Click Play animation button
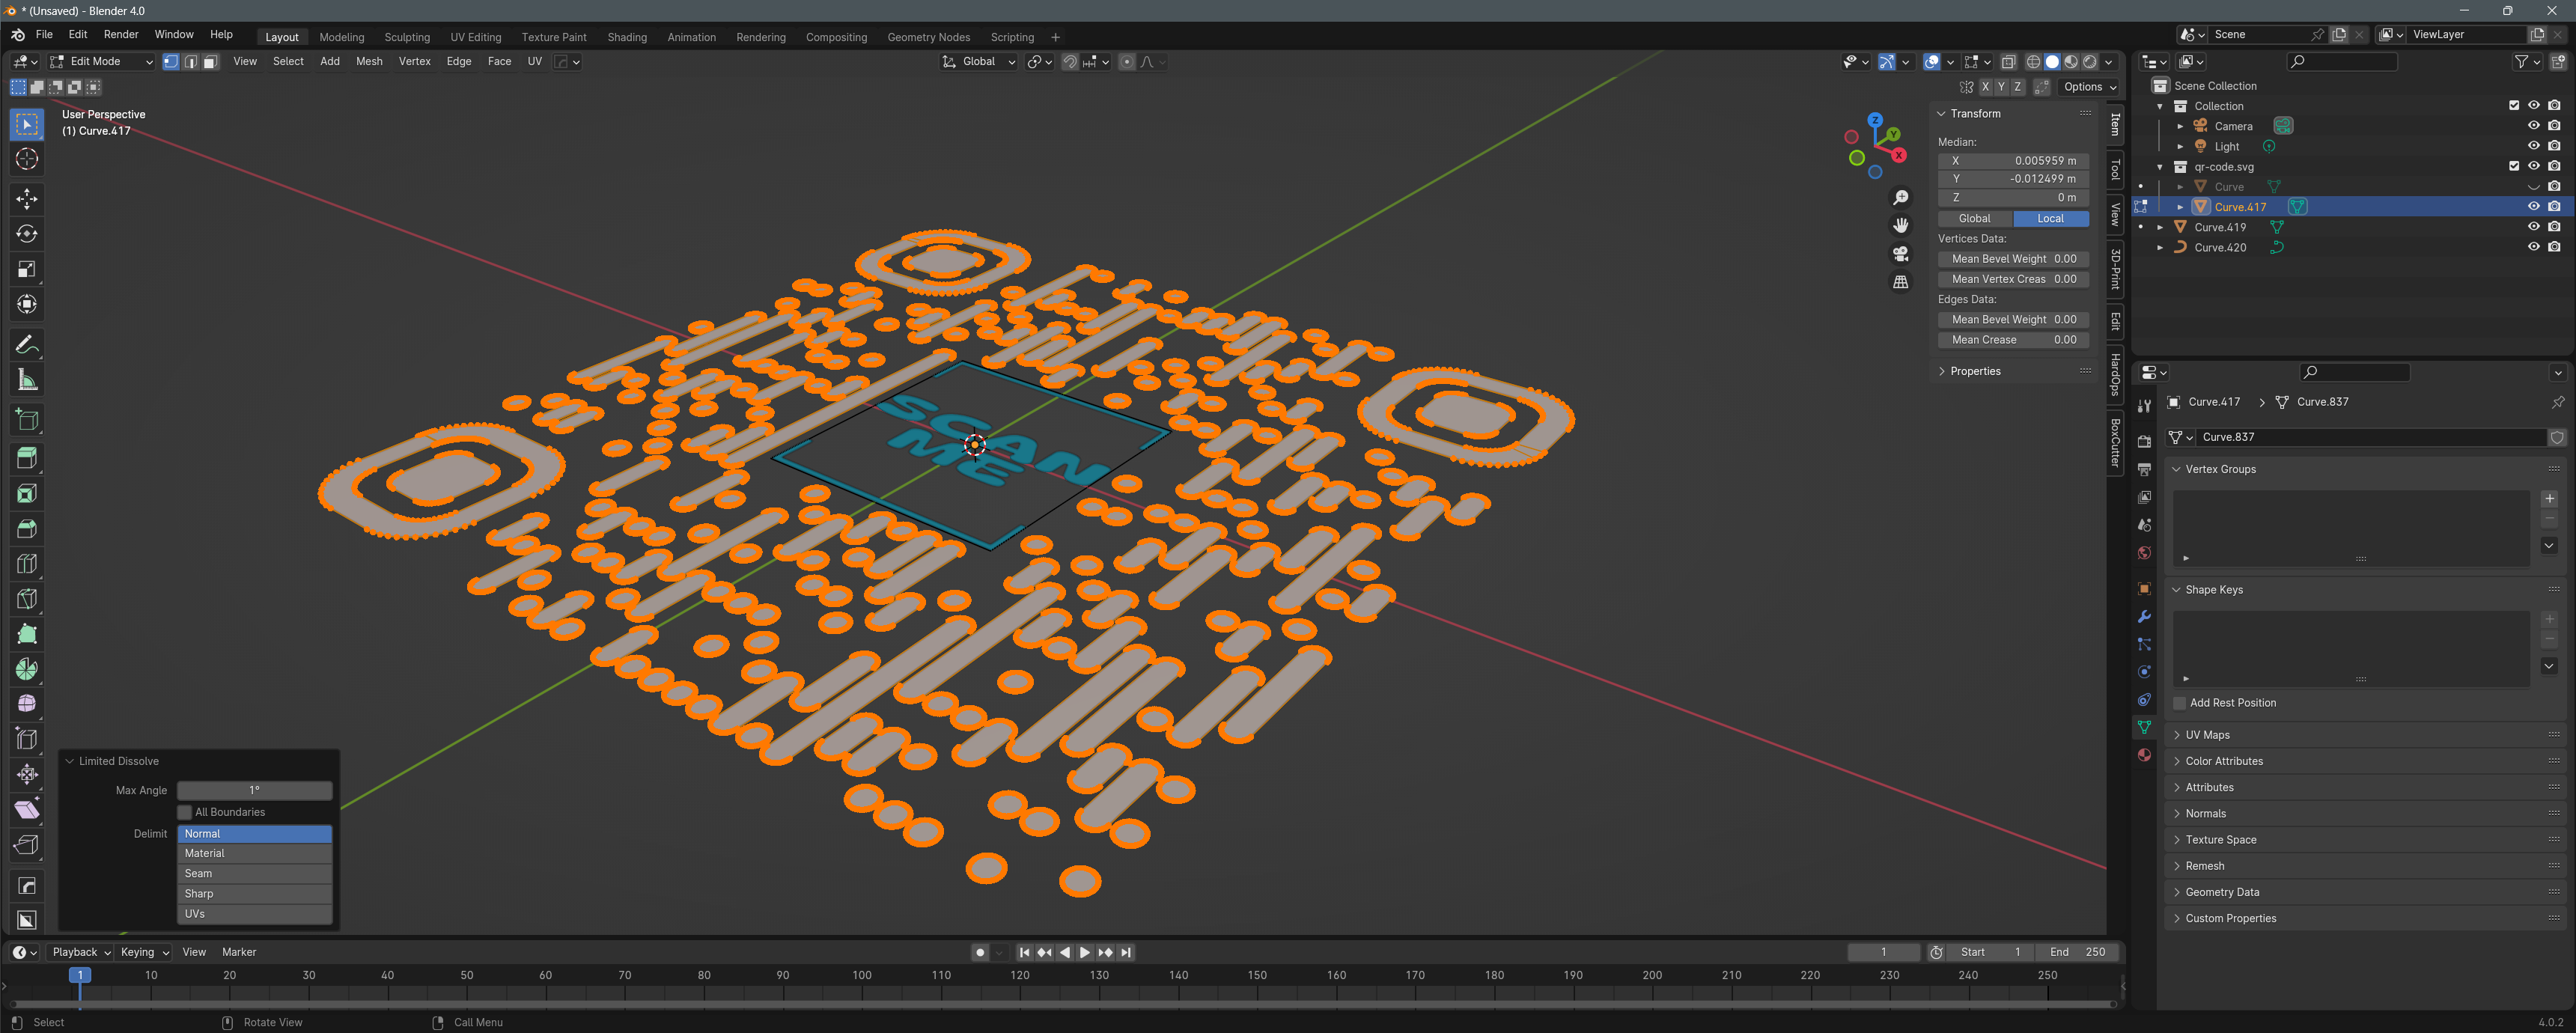The width and height of the screenshot is (2576, 1033). pyautogui.click(x=1085, y=952)
